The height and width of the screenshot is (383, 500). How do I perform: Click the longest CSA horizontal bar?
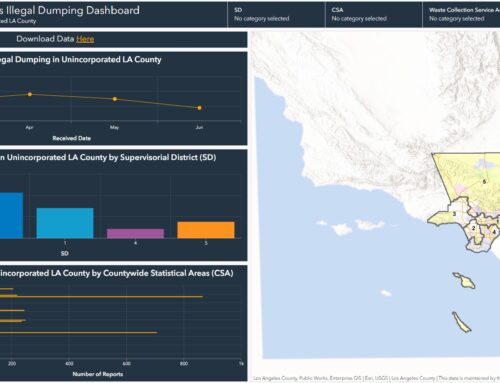pos(101,296)
